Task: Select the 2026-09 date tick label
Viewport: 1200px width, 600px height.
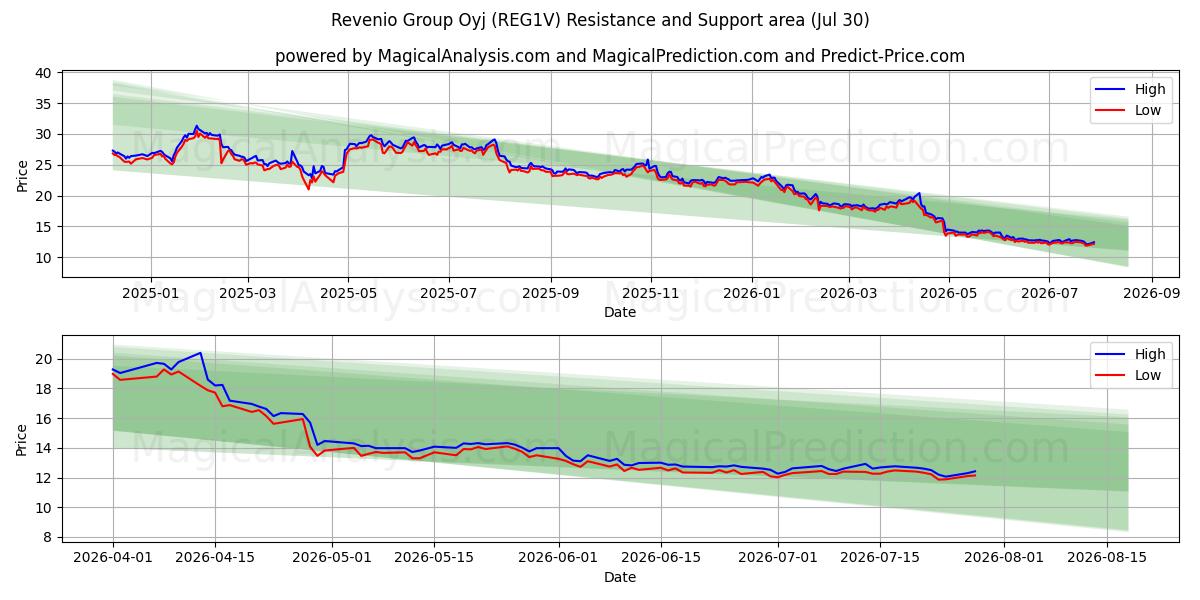Action: [1151, 295]
